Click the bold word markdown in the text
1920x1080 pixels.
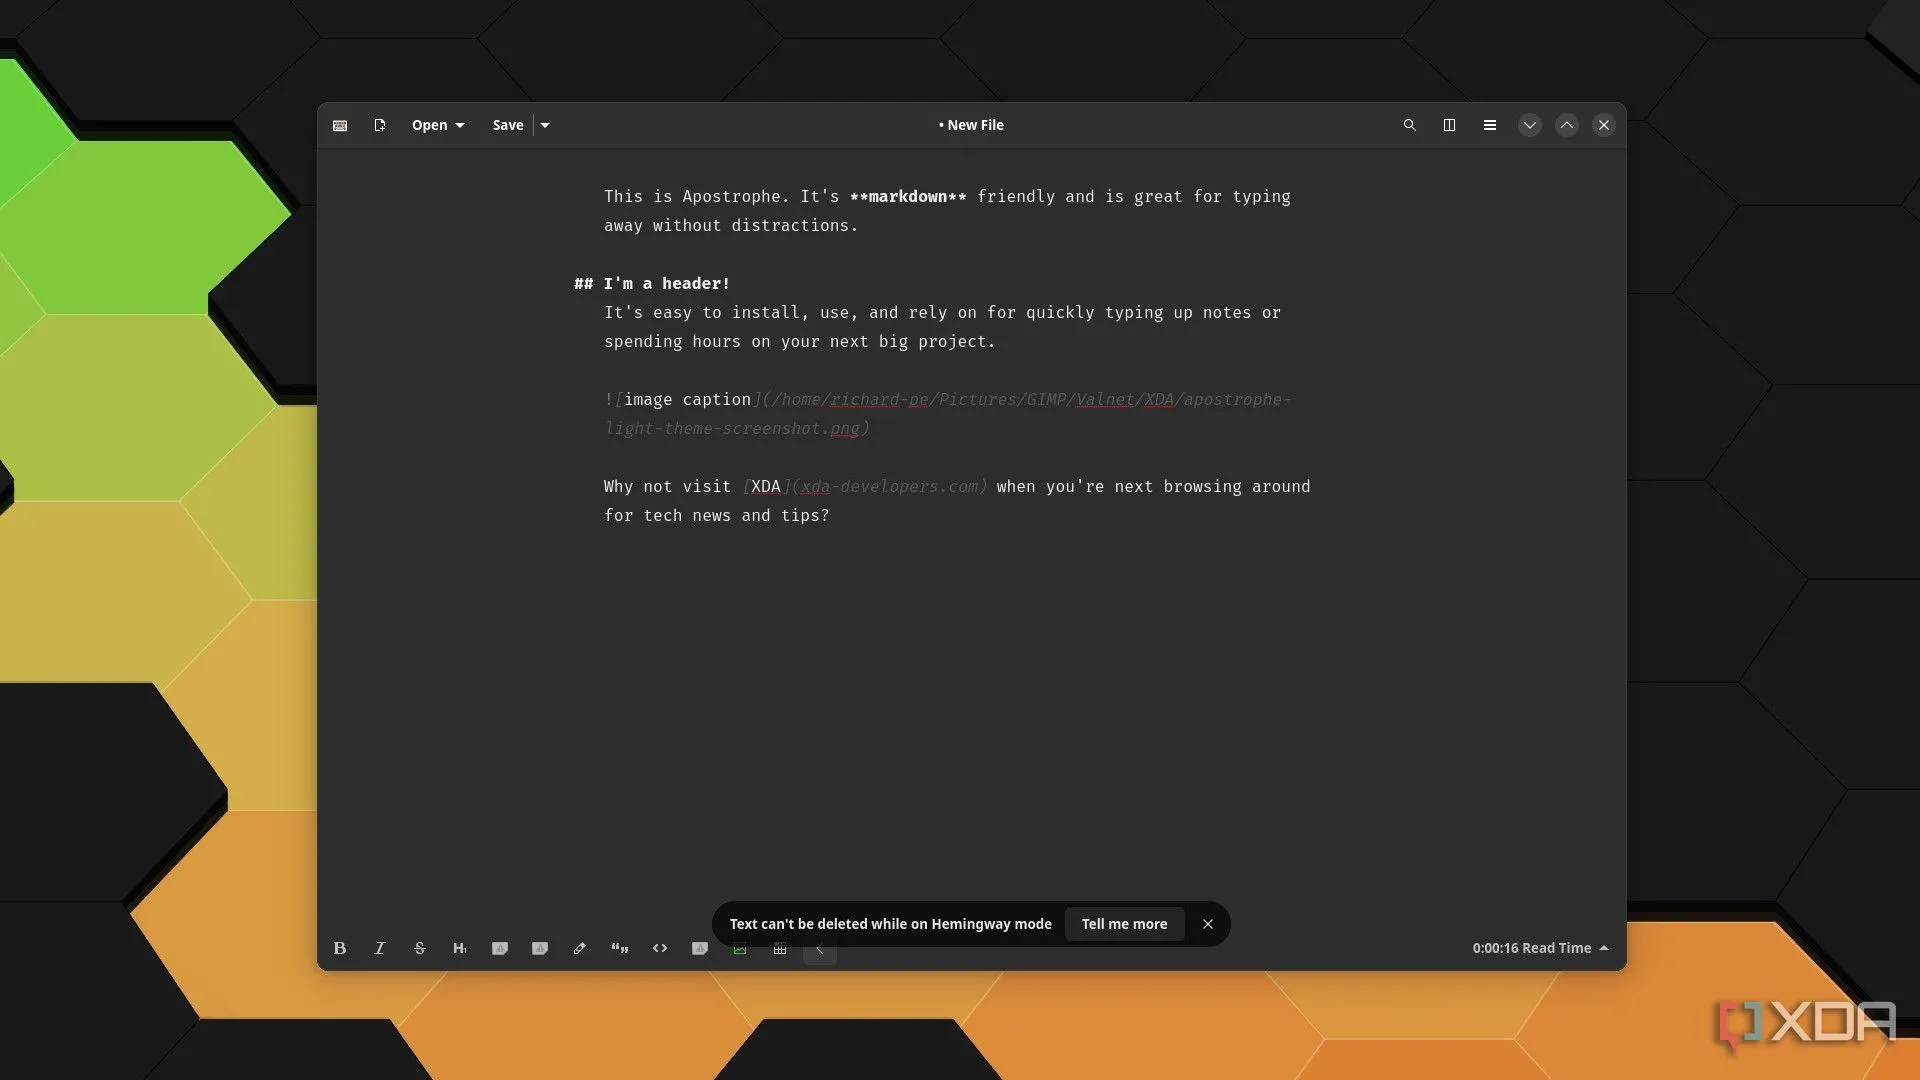point(908,197)
